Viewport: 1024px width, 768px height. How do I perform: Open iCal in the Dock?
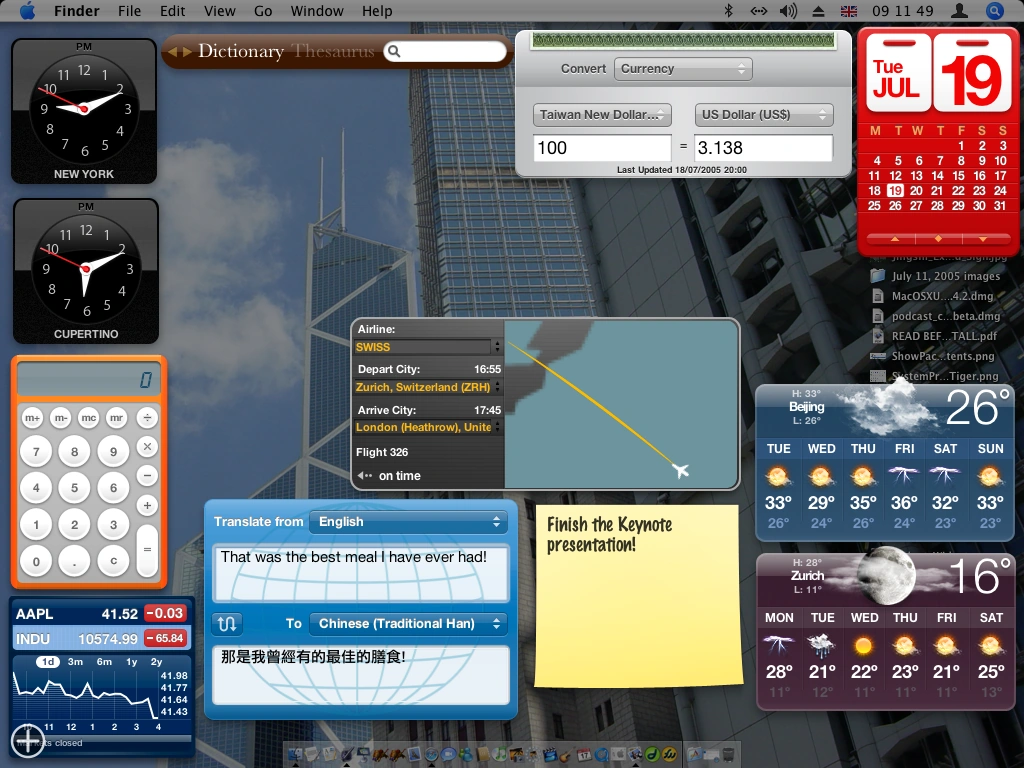pyautogui.click(x=584, y=754)
